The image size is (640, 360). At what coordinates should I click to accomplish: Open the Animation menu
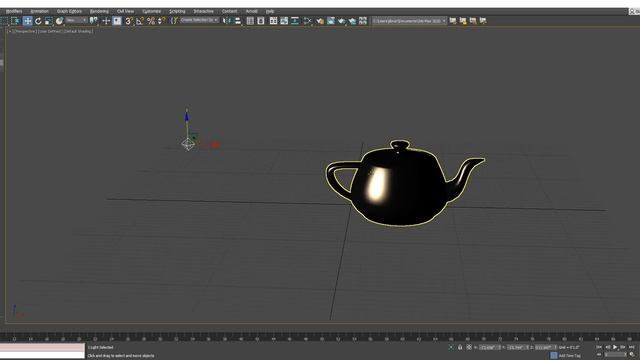point(40,11)
